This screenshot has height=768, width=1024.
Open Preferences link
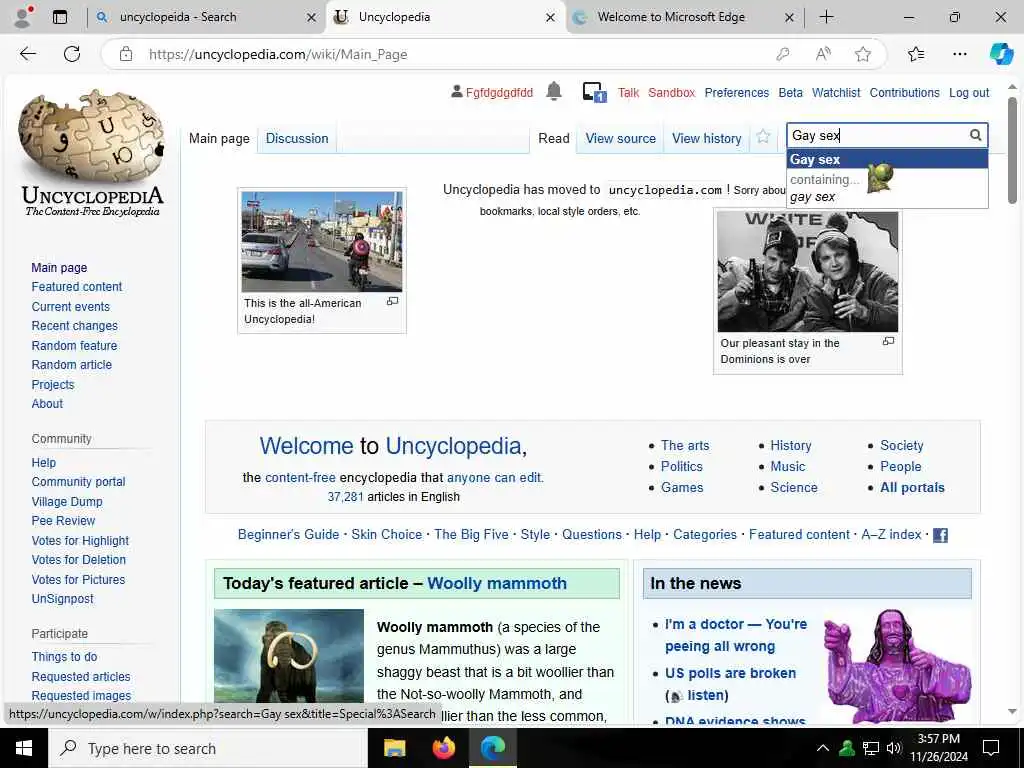pos(737,93)
